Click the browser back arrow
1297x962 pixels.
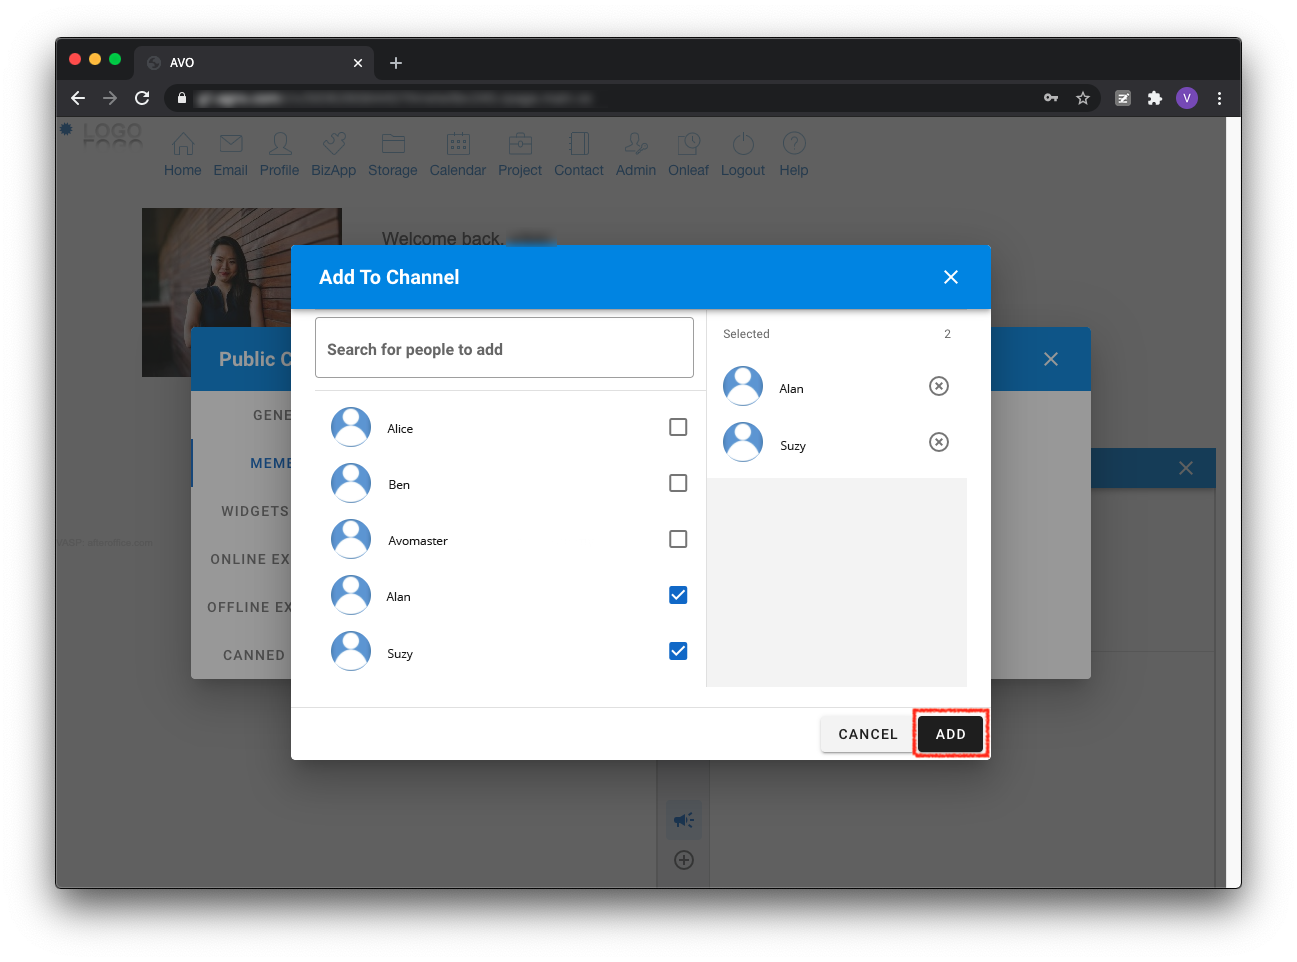pos(78,98)
